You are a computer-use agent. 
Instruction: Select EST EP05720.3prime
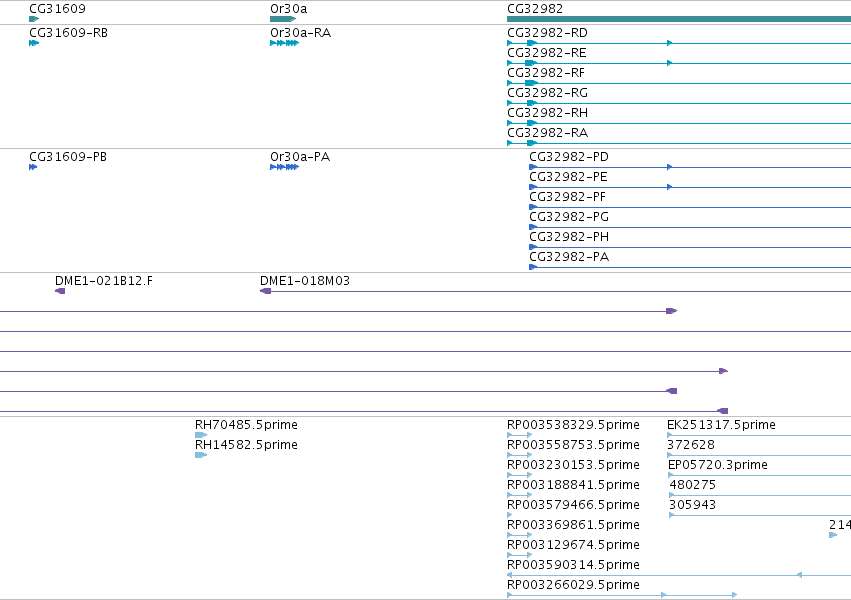tap(717, 465)
